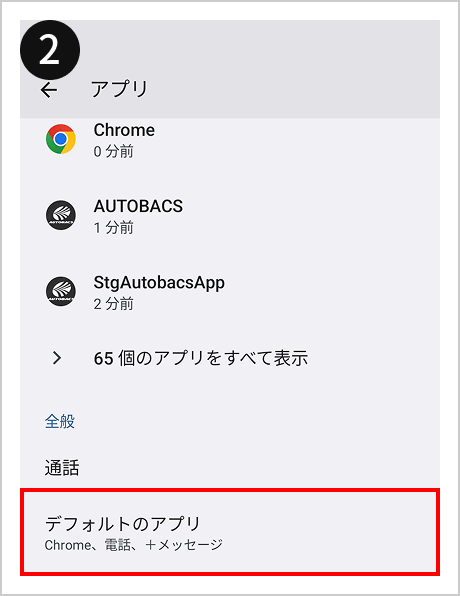Open the 通話 settings item
This screenshot has height=596, width=460.
pos(62,468)
